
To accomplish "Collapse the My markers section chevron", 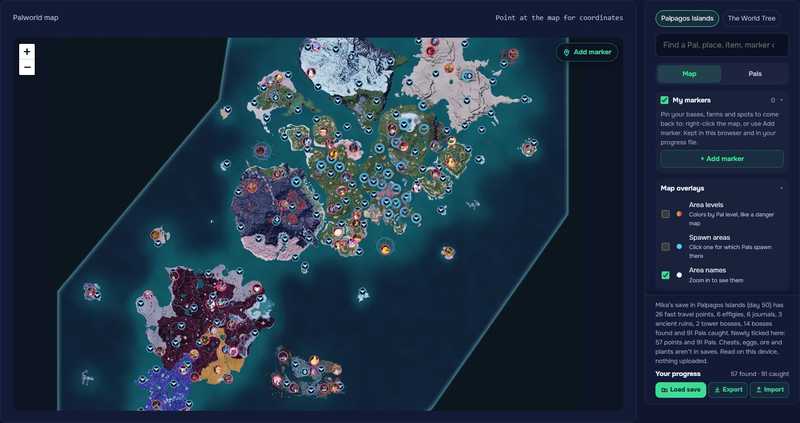I will pos(782,100).
